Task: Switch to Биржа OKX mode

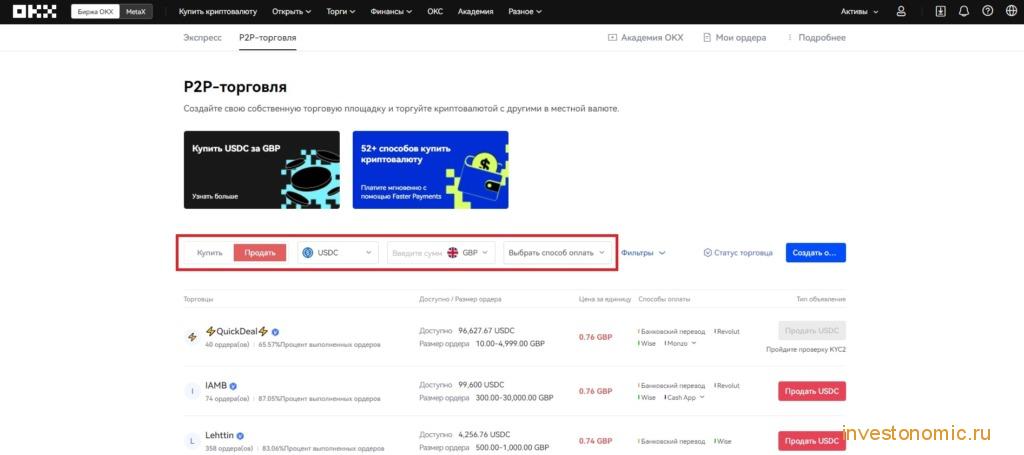Action: (x=95, y=12)
